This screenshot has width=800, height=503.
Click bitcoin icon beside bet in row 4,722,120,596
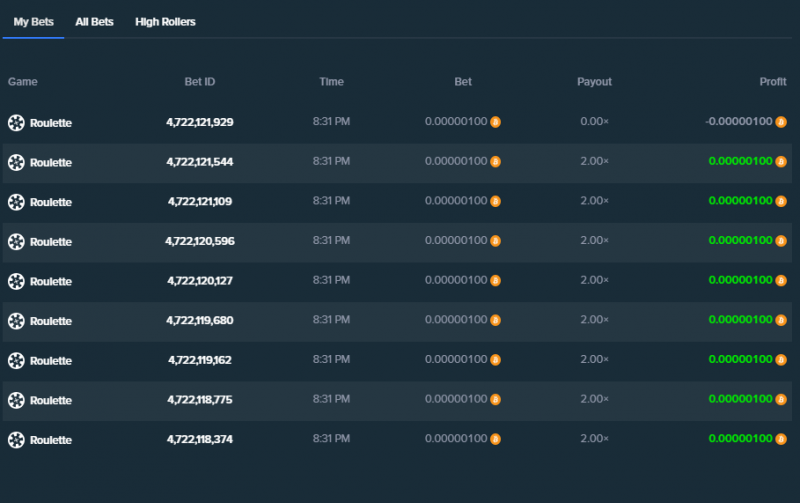(x=495, y=241)
